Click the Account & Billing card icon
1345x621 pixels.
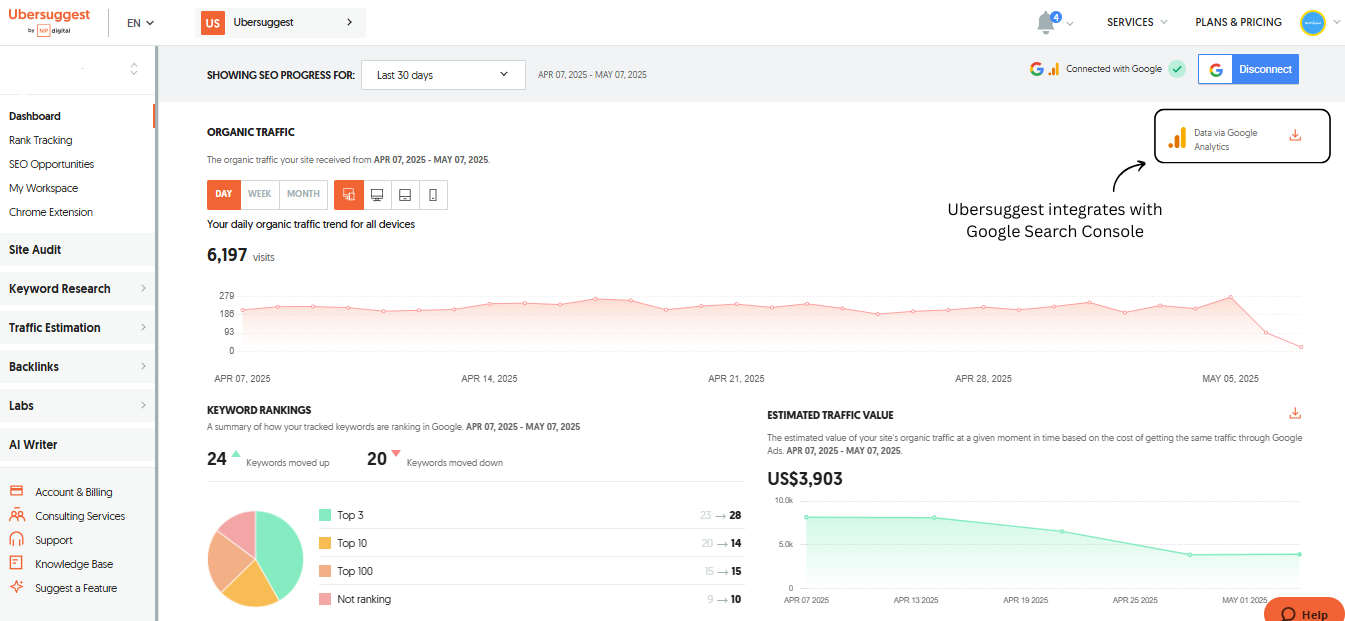[16, 491]
